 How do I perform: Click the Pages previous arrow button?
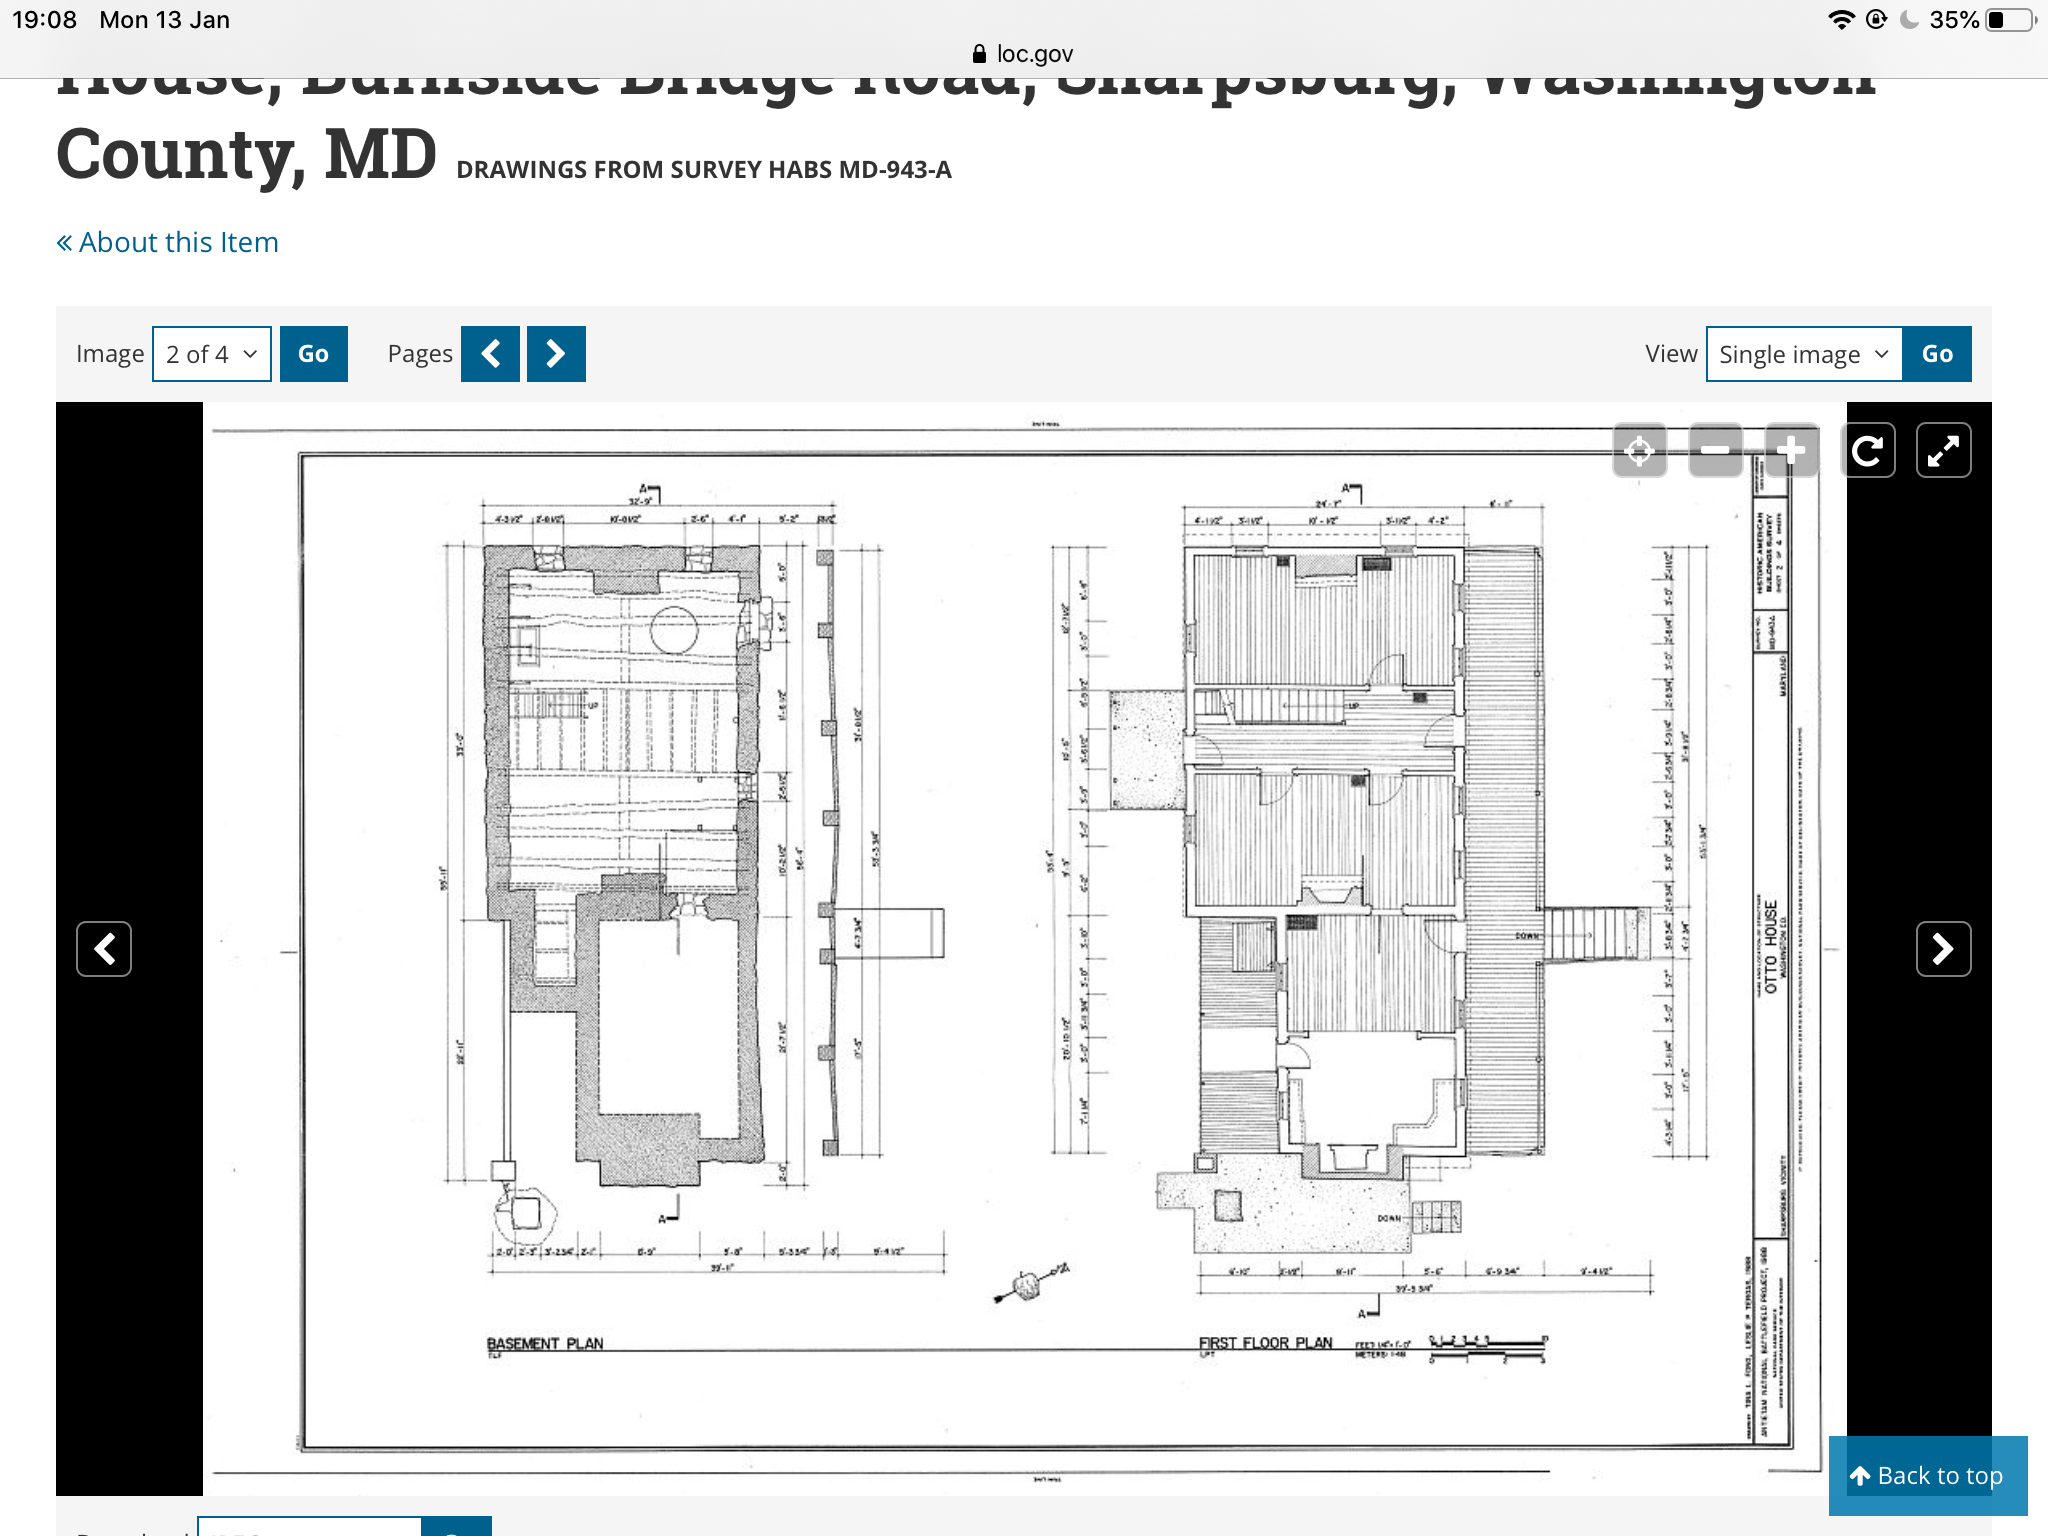click(490, 354)
